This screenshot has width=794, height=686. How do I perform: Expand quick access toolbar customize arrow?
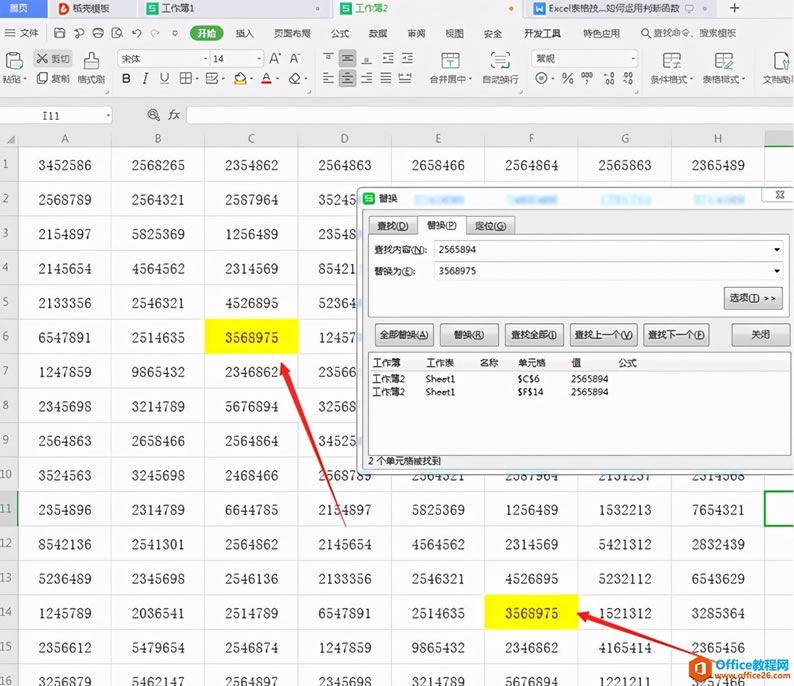175,33
